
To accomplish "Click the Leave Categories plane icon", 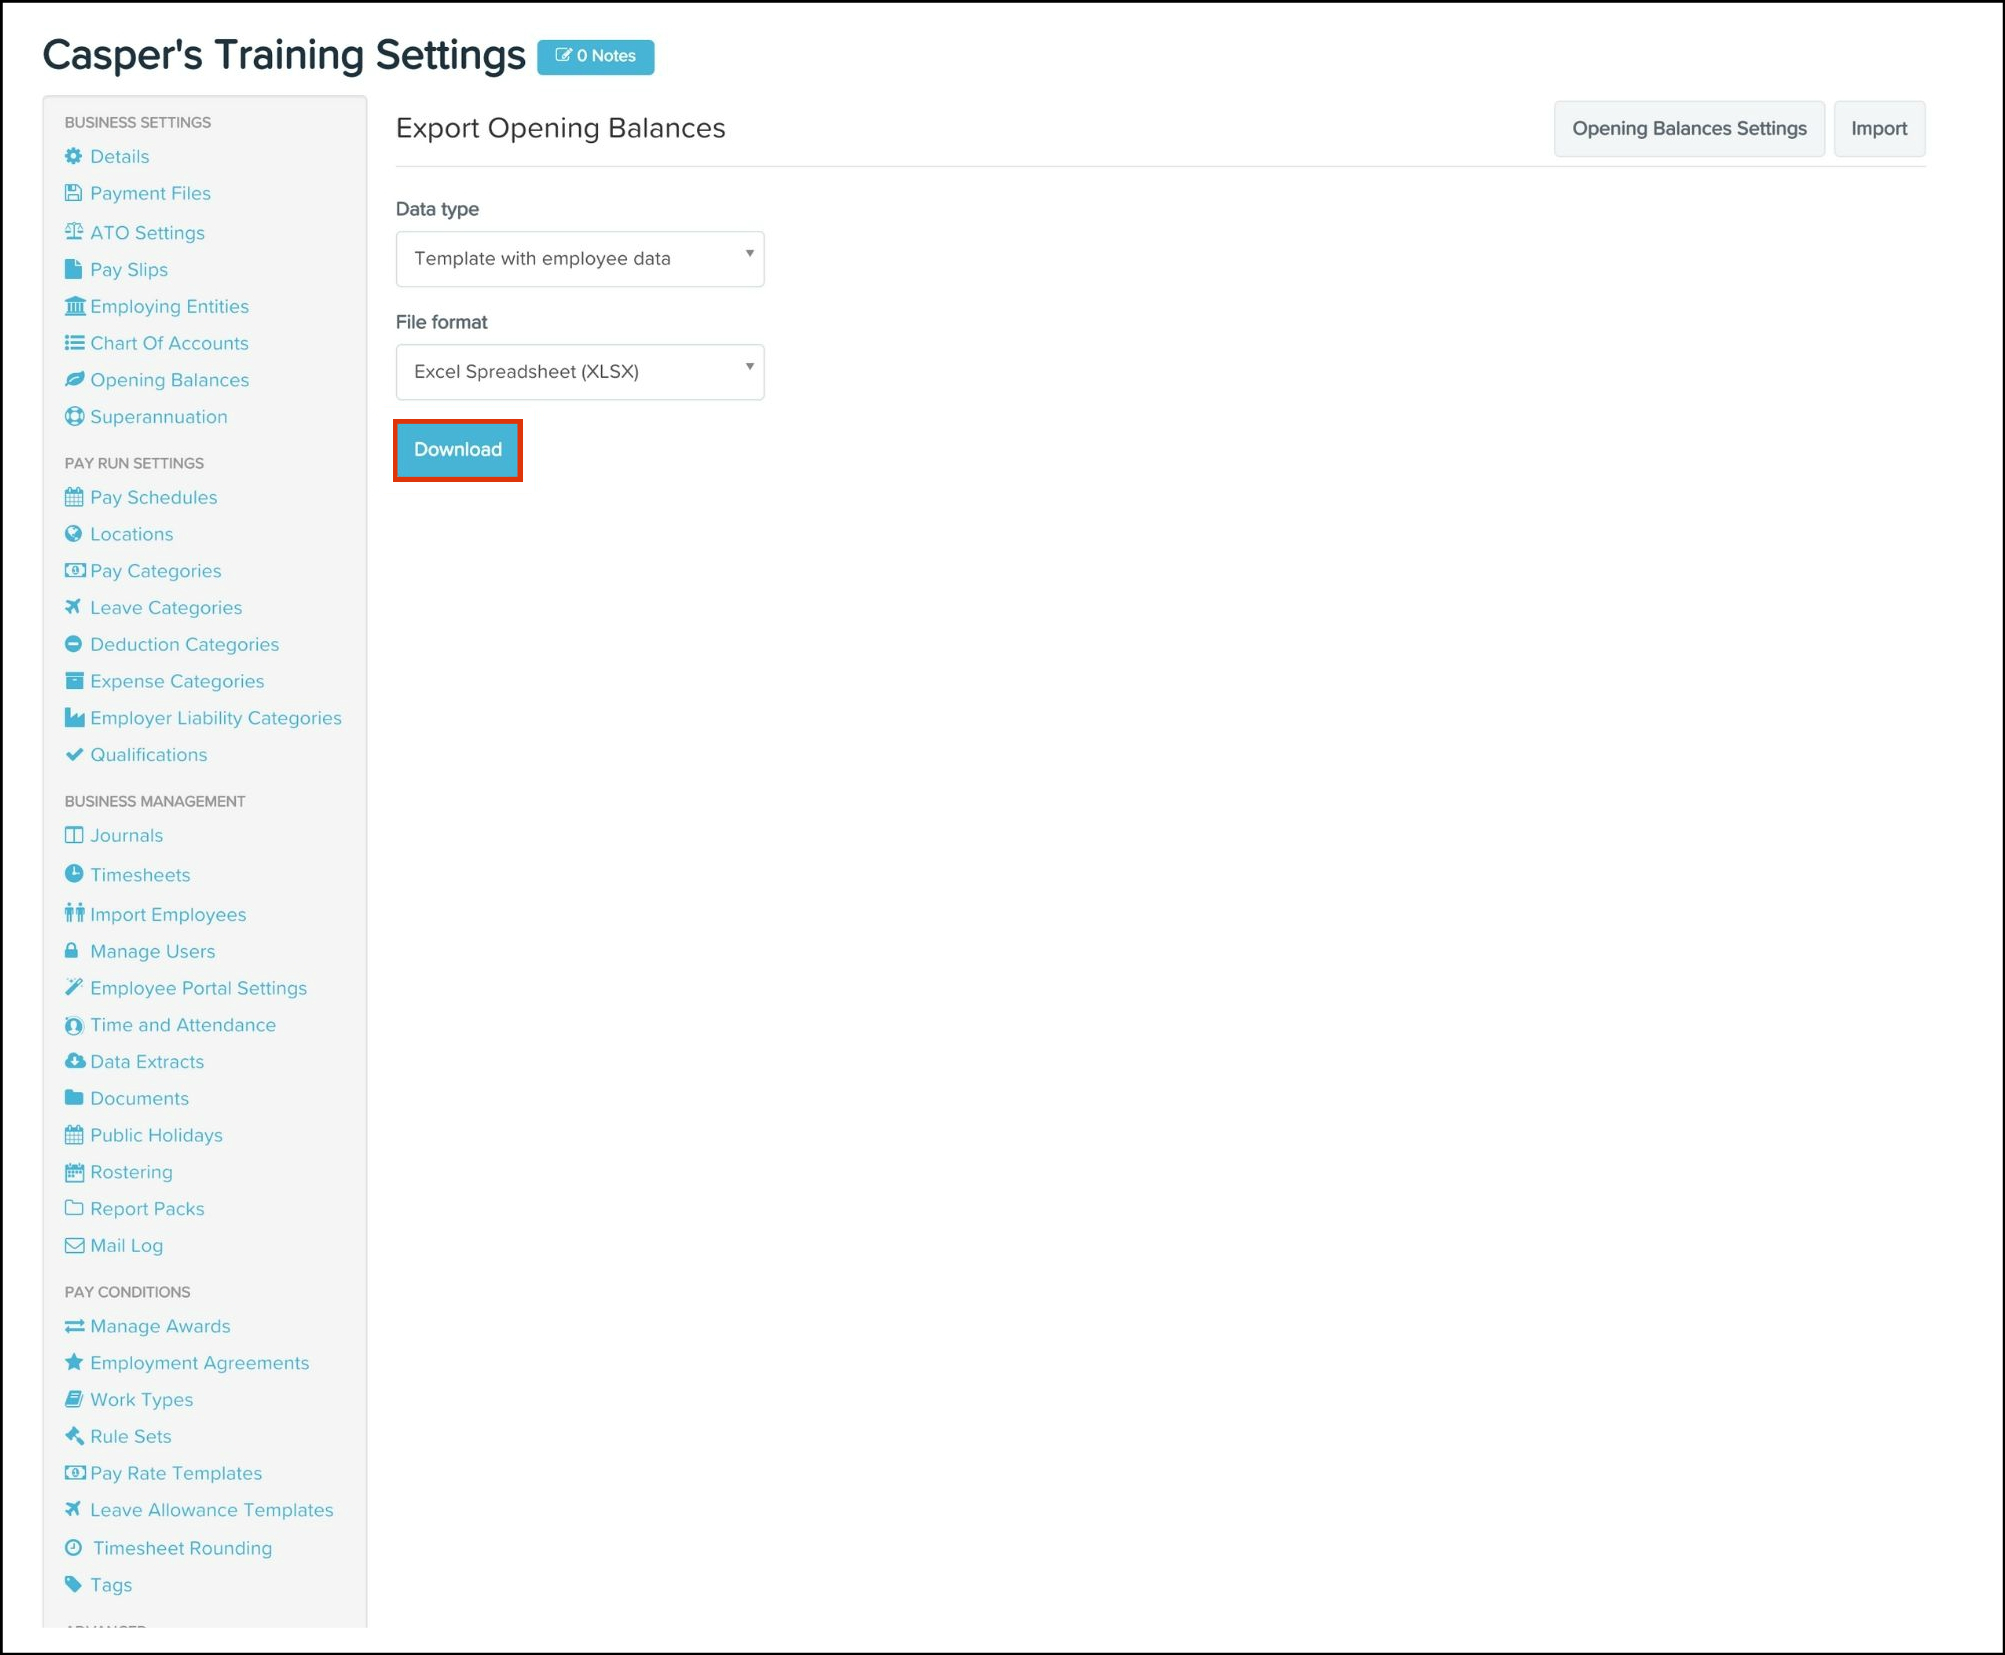I will point(73,607).
